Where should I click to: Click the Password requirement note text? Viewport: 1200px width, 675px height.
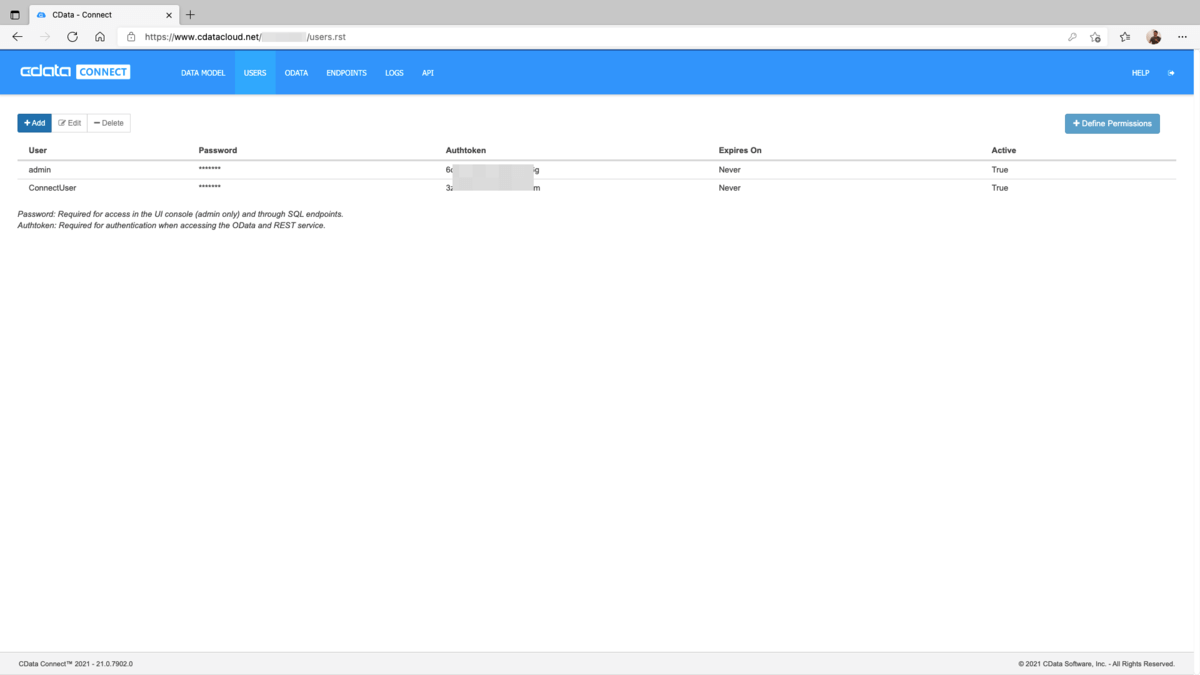pyautogui.click(x=180, y=214)
